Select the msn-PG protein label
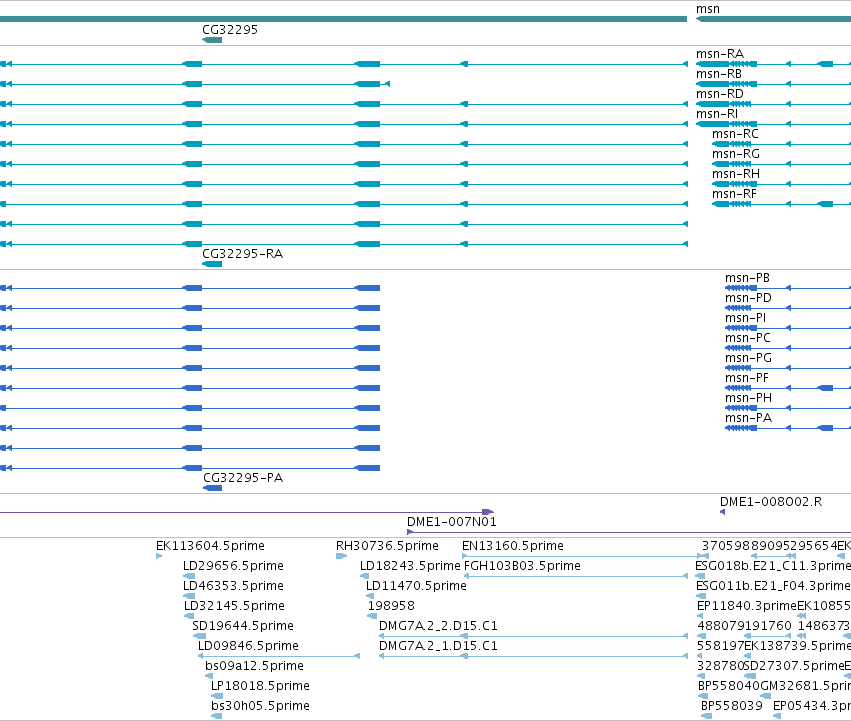The width and height of the screenshot is (851, 721). (748, 358)
